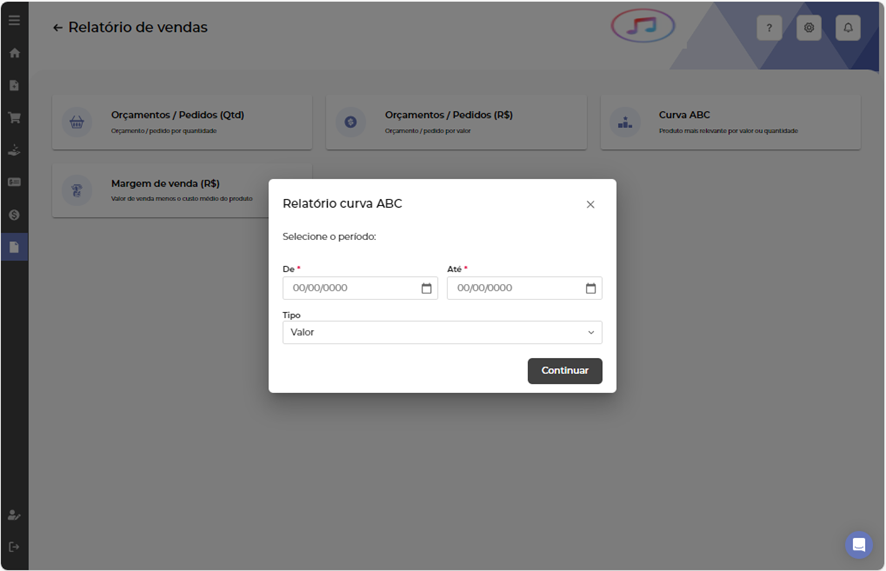Open the Curva ABC report card
Image resolution: width=886 pixels, height=571 pixels.
tap(730, 122)
